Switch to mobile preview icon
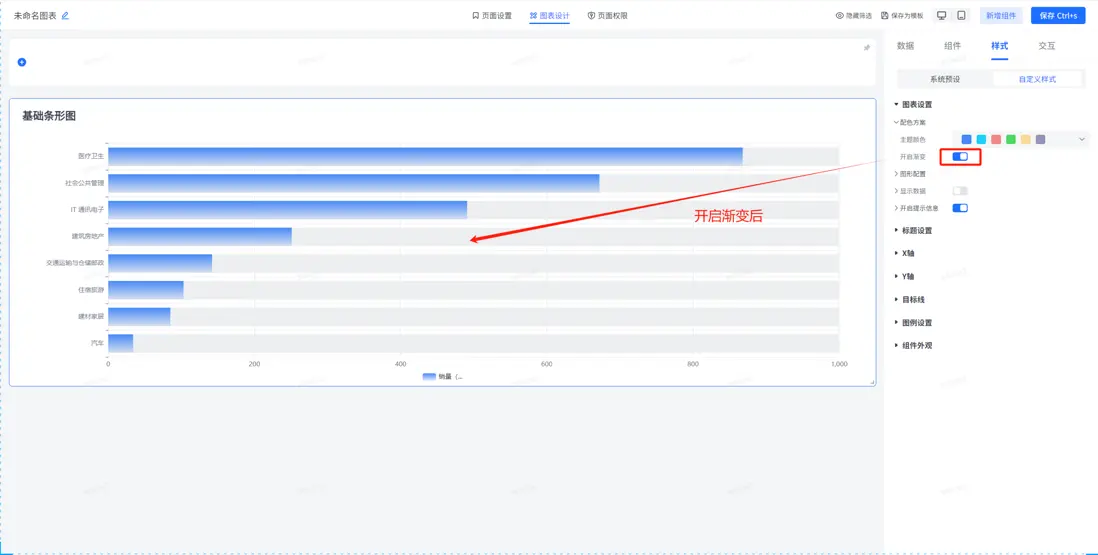1098x555 pixels. coord(961,15)
